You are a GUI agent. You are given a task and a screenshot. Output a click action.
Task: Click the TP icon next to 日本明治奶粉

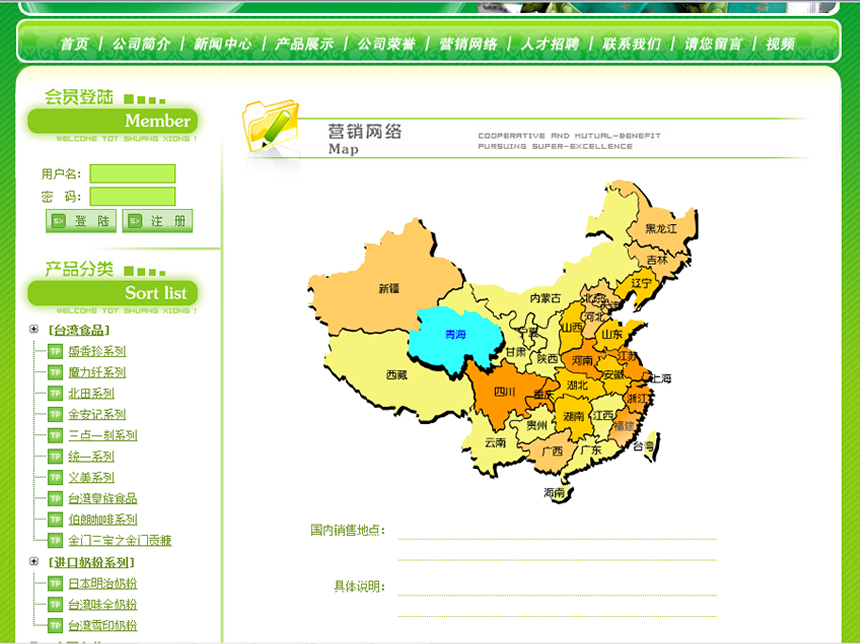click(x=56, y=583)
